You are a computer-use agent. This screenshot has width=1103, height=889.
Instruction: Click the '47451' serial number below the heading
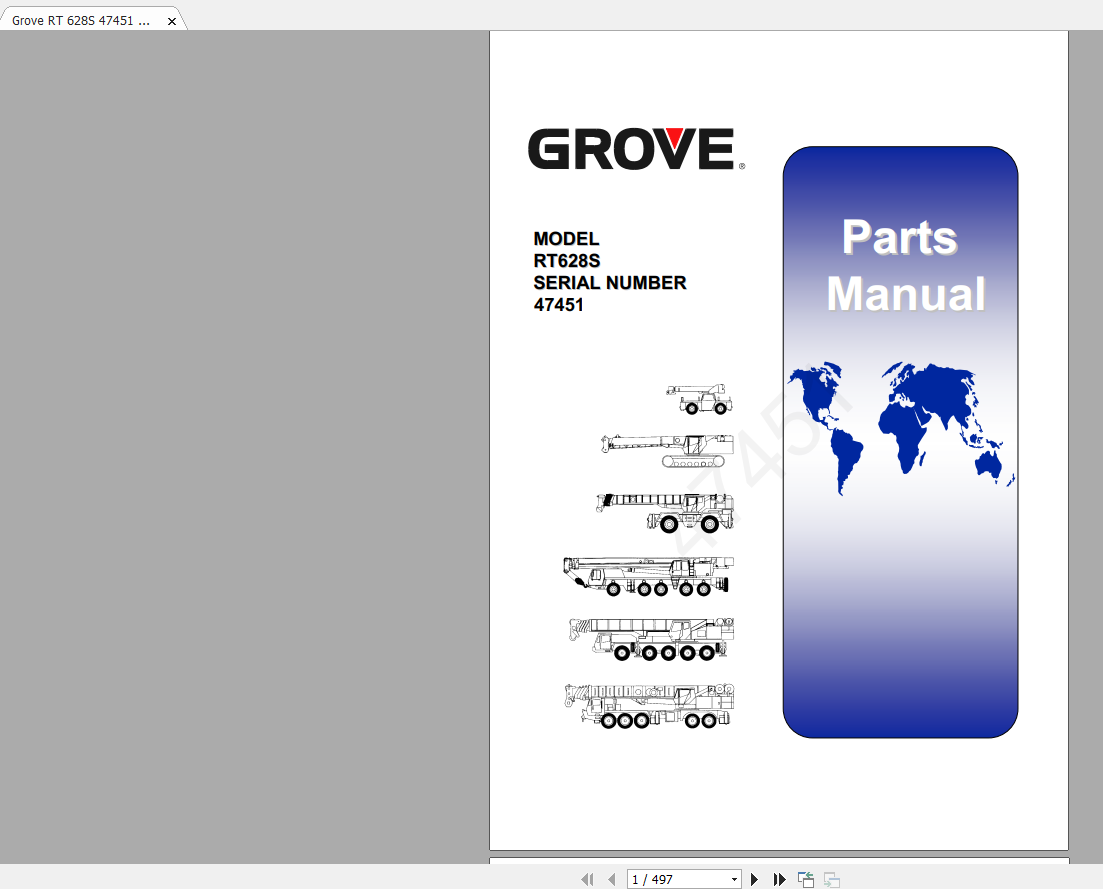click(558, 305)
